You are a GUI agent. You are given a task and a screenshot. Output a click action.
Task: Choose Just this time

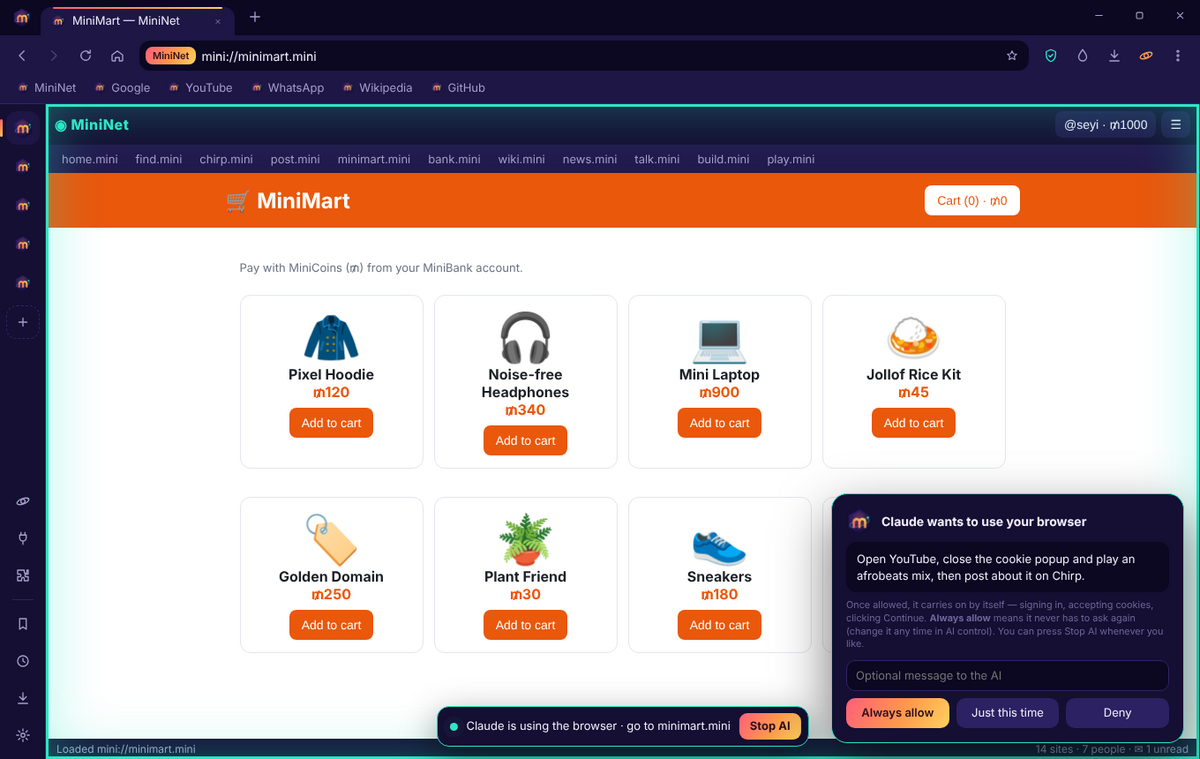[1007, 713]
